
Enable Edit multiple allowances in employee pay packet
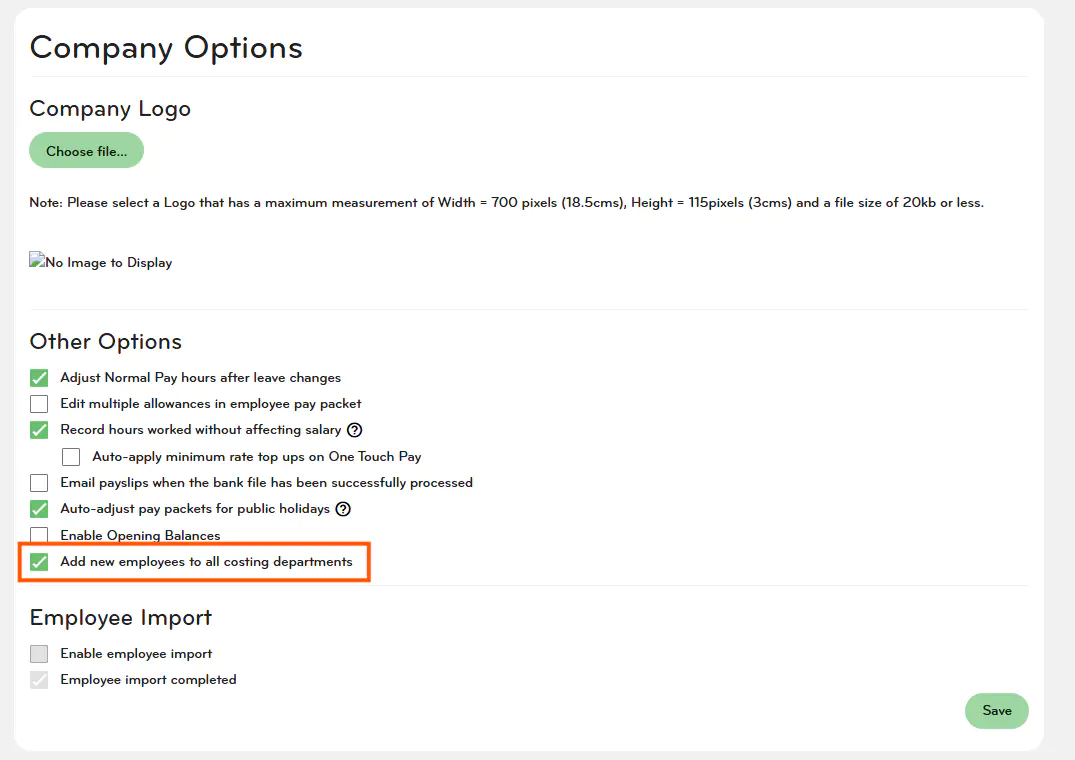[x=39, y=404]
